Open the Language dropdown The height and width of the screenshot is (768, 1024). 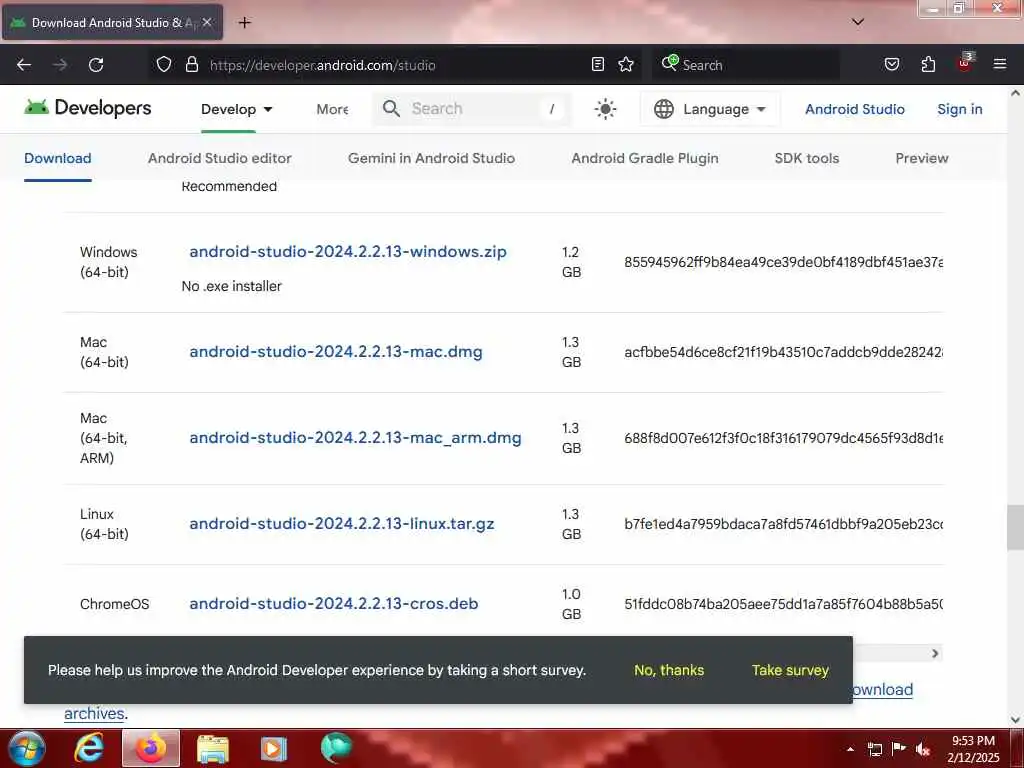tap(710, 109)
